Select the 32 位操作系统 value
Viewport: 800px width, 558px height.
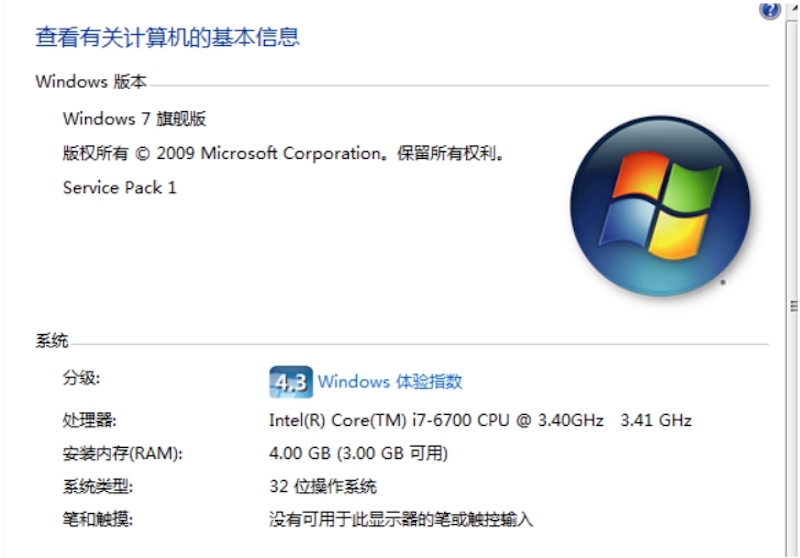coord(323,487)
